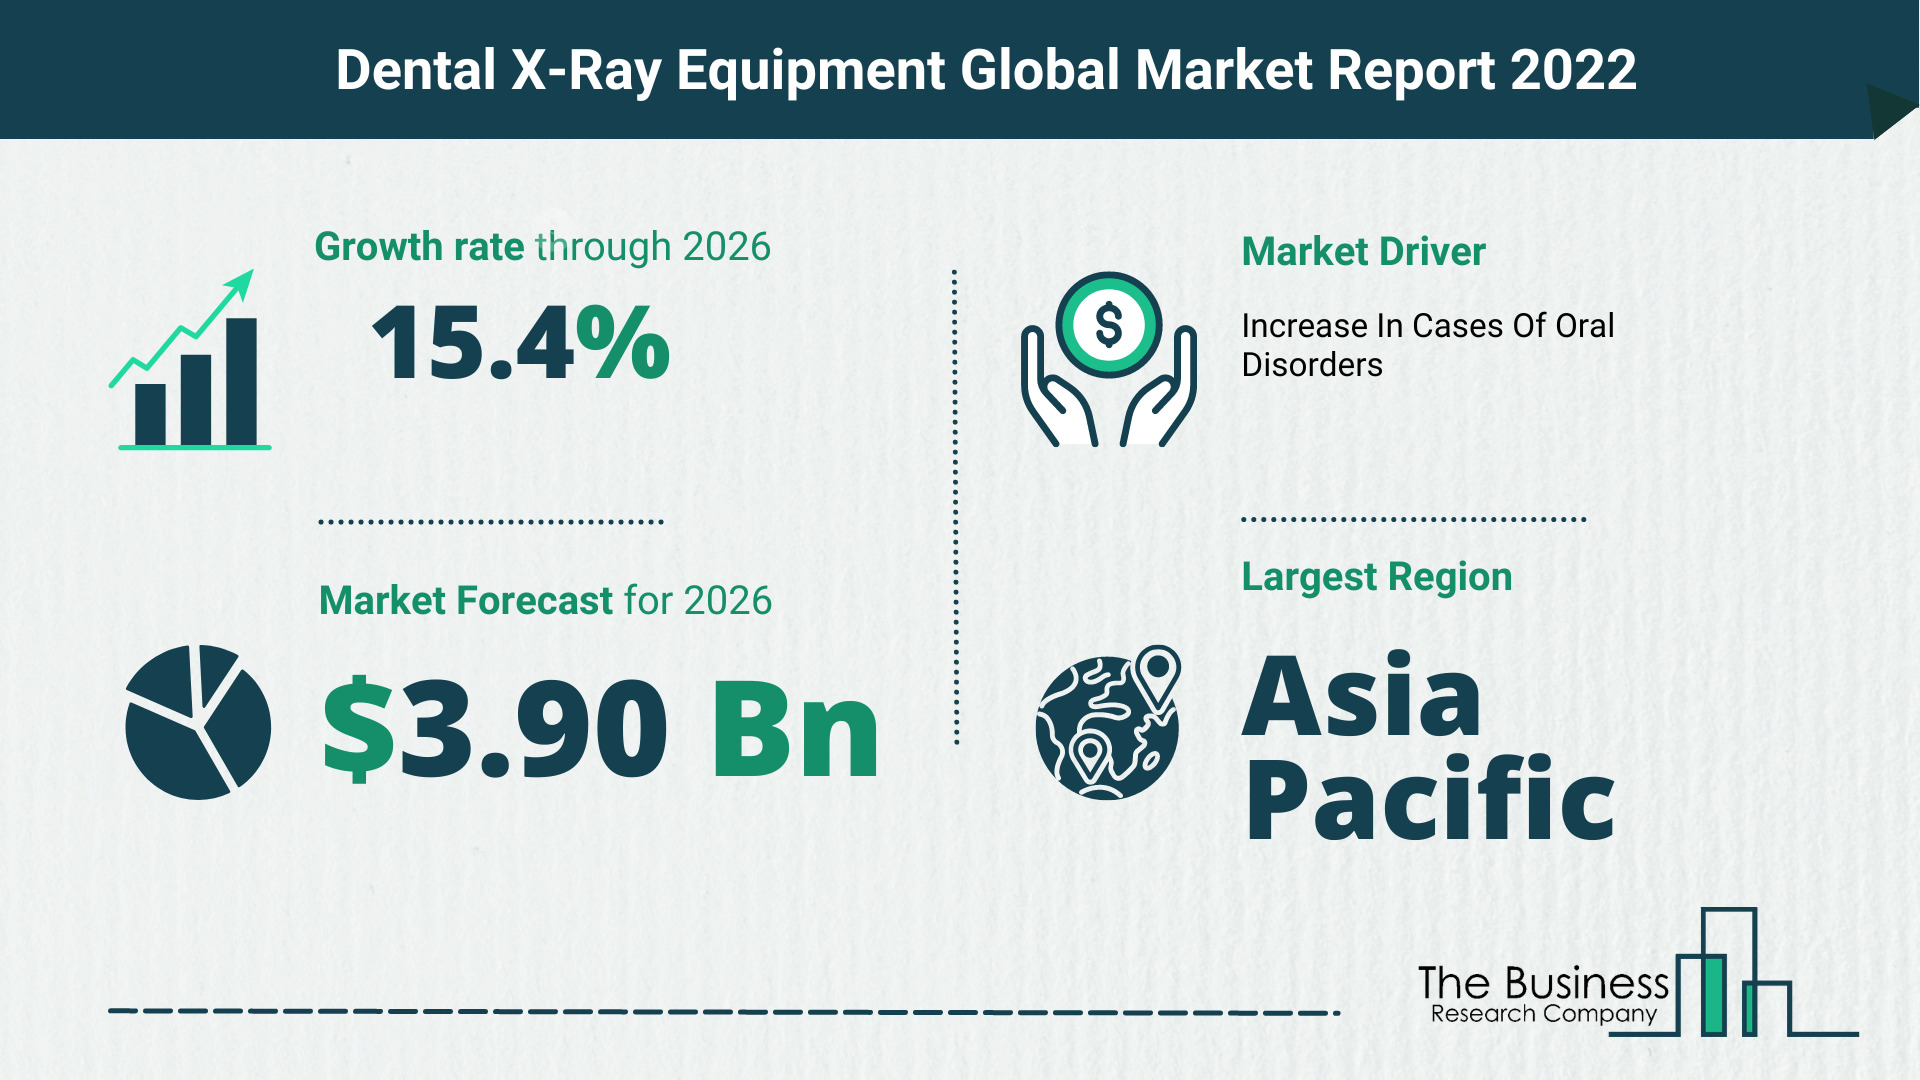Viewport: 1920px width, 1080px height.
Task: Click 'Increase In Cases Of Oral Disorders' text
Action: pyautogui.click(x=1427, y=345)
